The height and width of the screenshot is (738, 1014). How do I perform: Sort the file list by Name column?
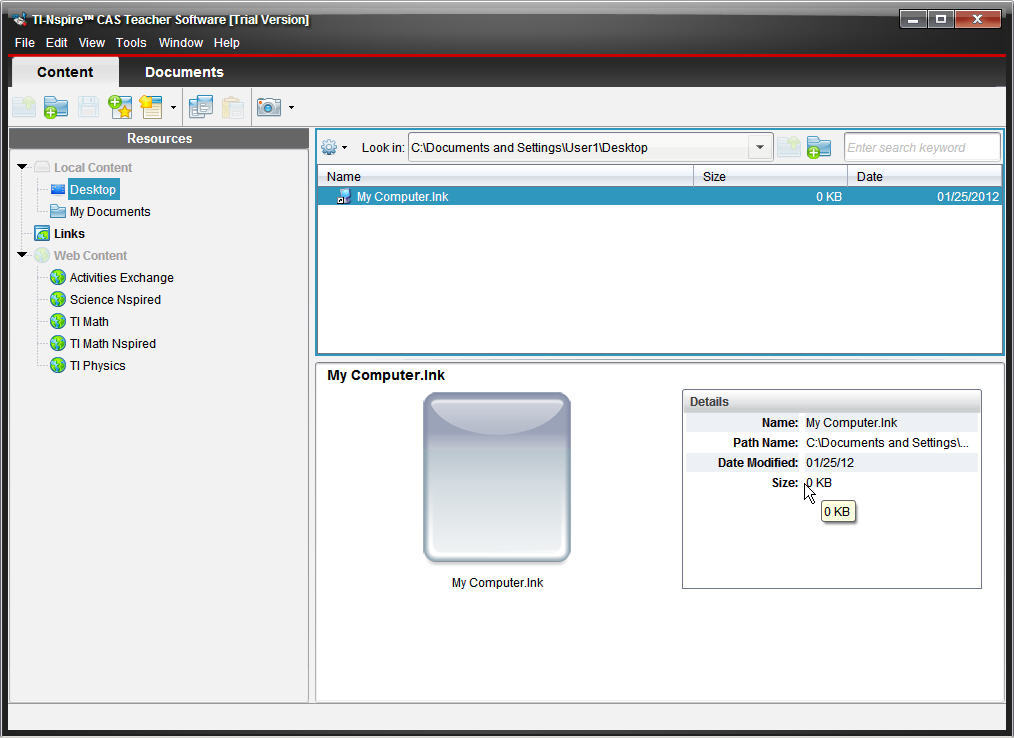point(506,177)
